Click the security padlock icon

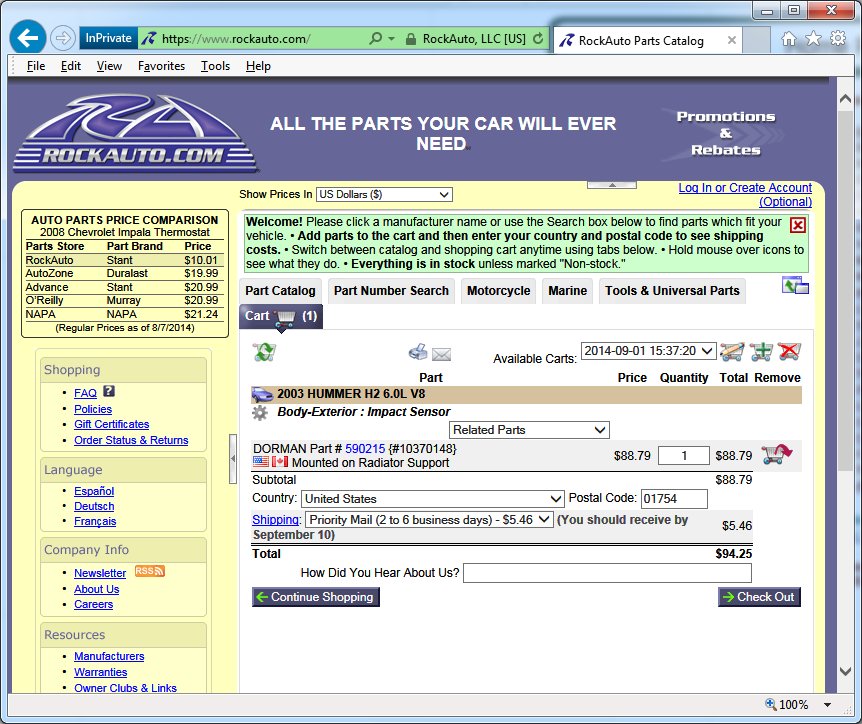coord(411,39)
